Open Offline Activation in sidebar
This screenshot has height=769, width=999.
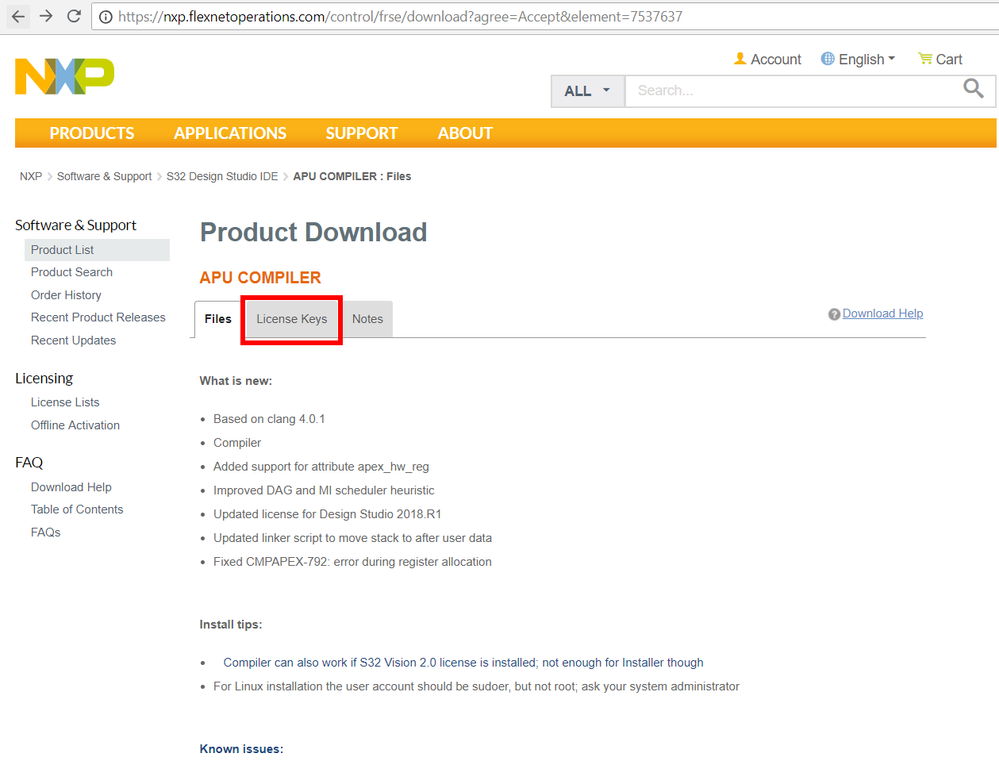coord(75,425)
